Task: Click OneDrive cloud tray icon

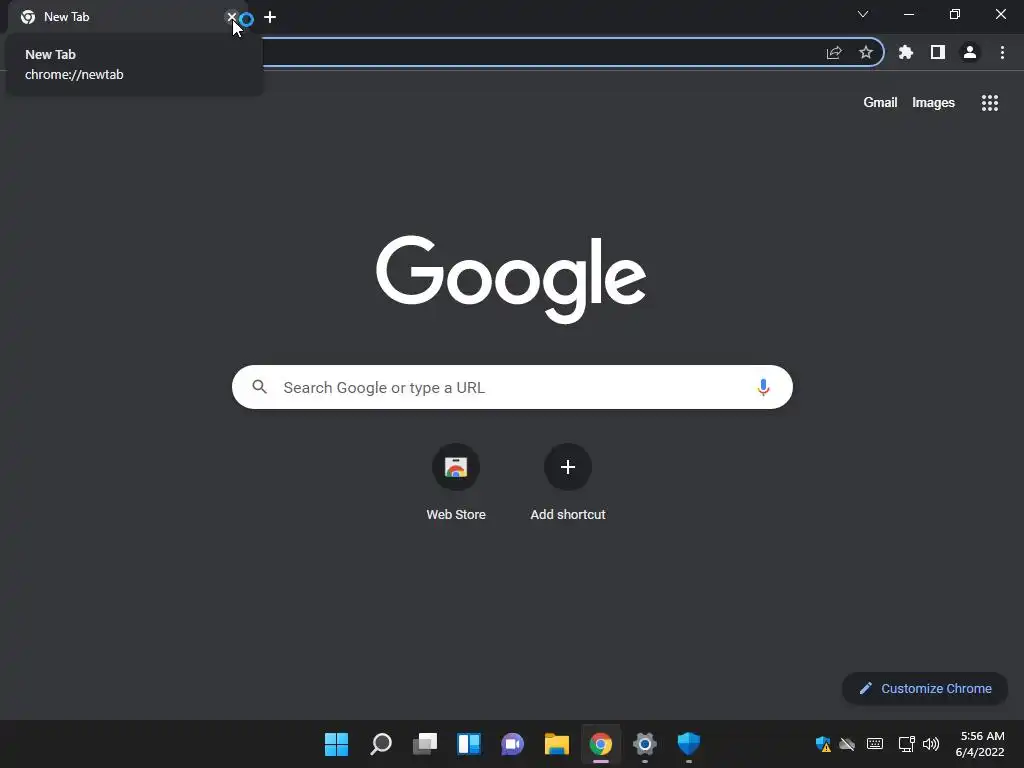Action: coord(847,744)
